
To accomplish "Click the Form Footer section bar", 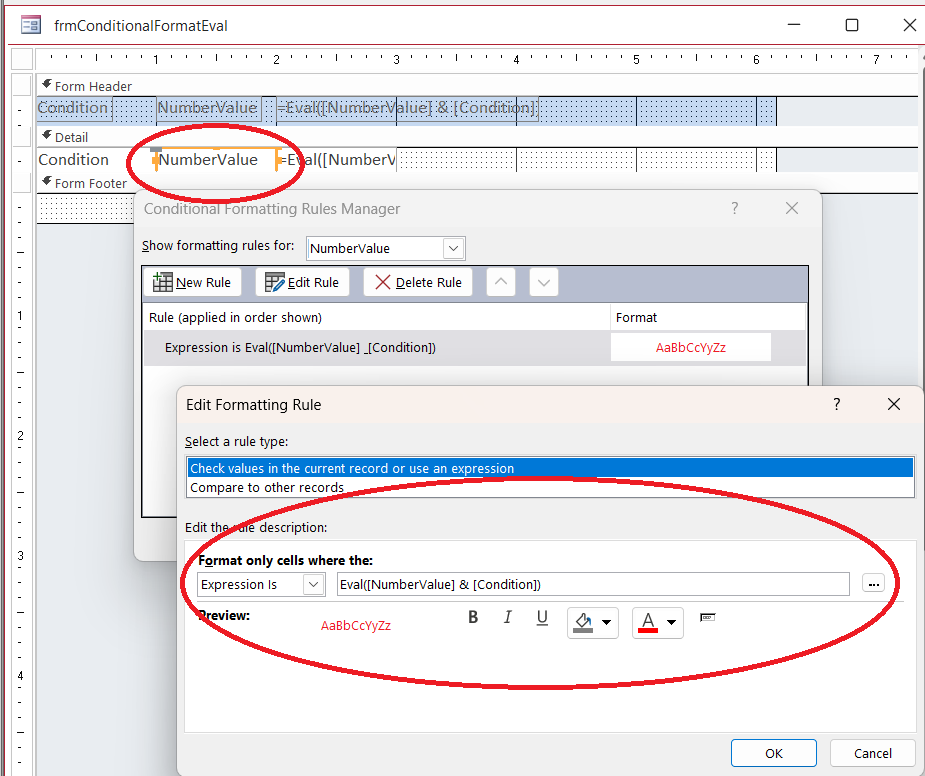I will click(x=477, y=183).
